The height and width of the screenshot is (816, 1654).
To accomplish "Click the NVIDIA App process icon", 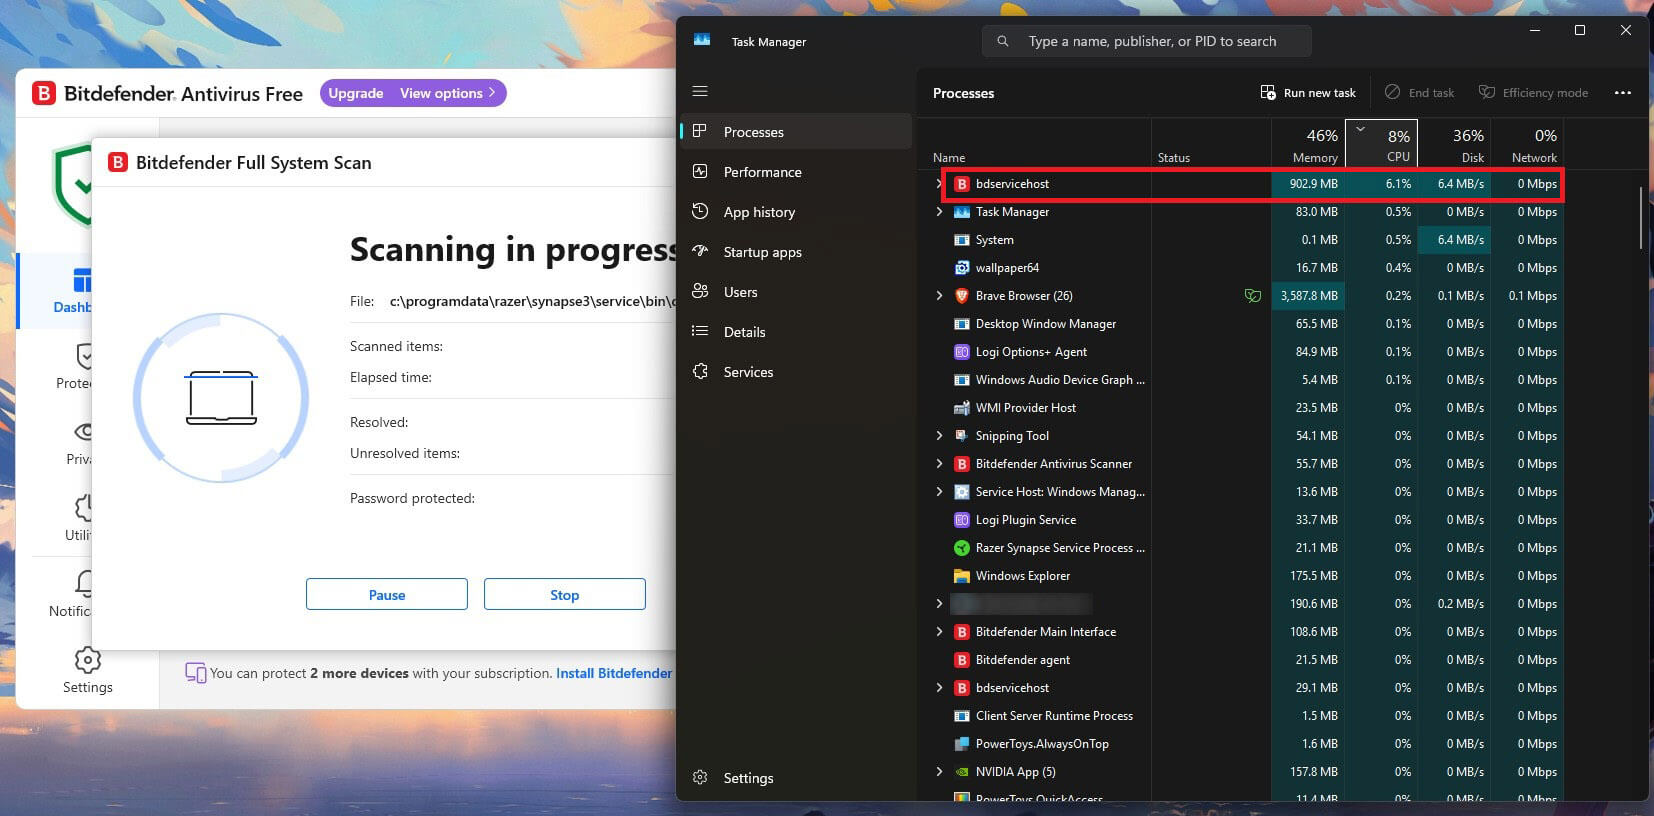I will 961,772.
